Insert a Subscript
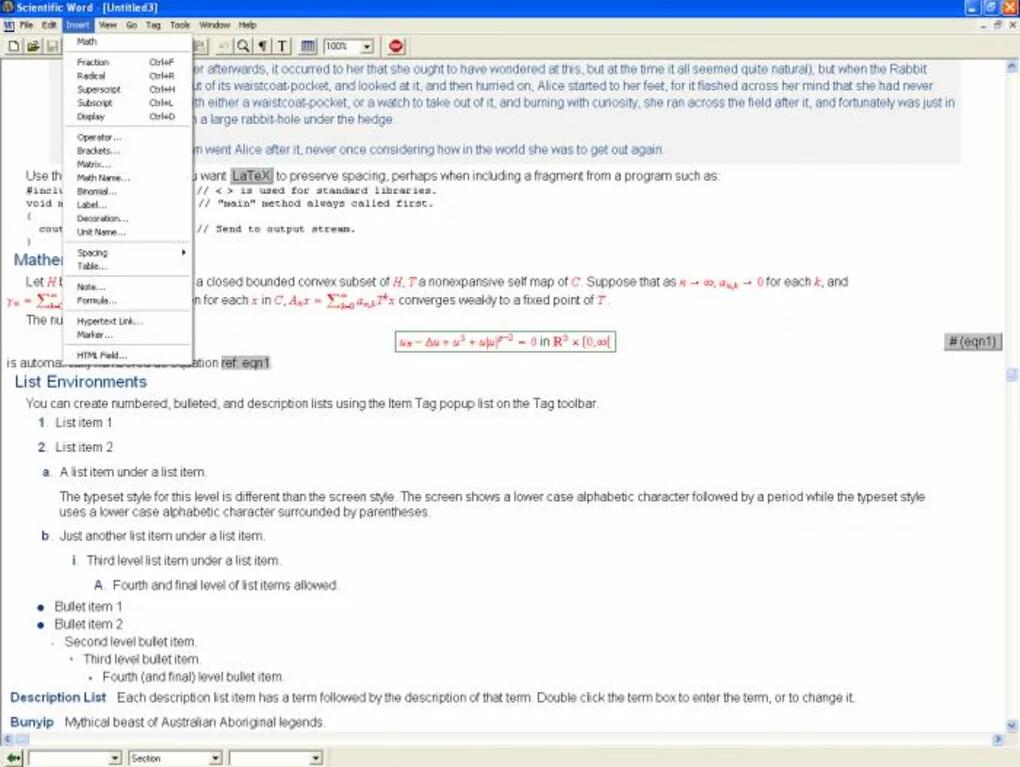Image resolution: width=1020 pixels, height=767 pixels. [x=128, y=103]
